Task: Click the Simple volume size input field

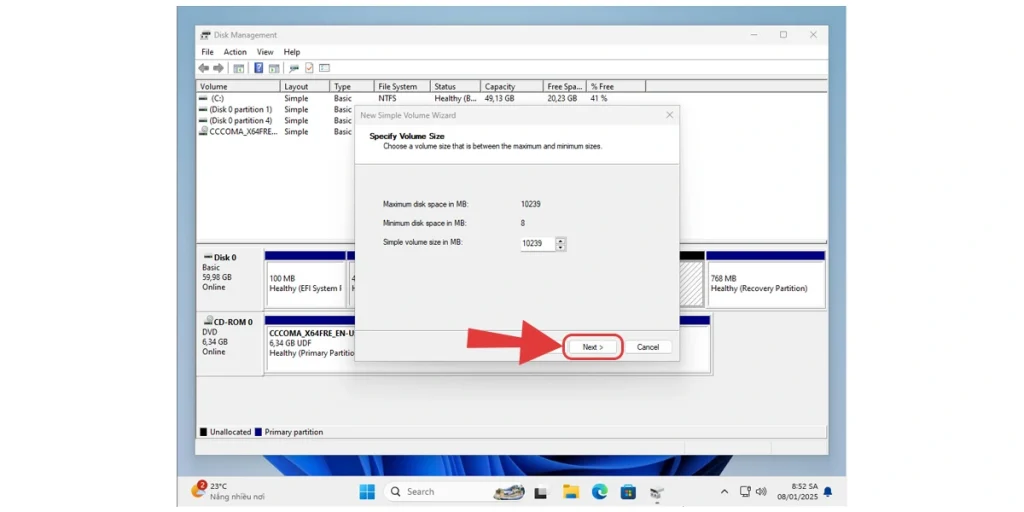Action: click(x=537, y=243)
